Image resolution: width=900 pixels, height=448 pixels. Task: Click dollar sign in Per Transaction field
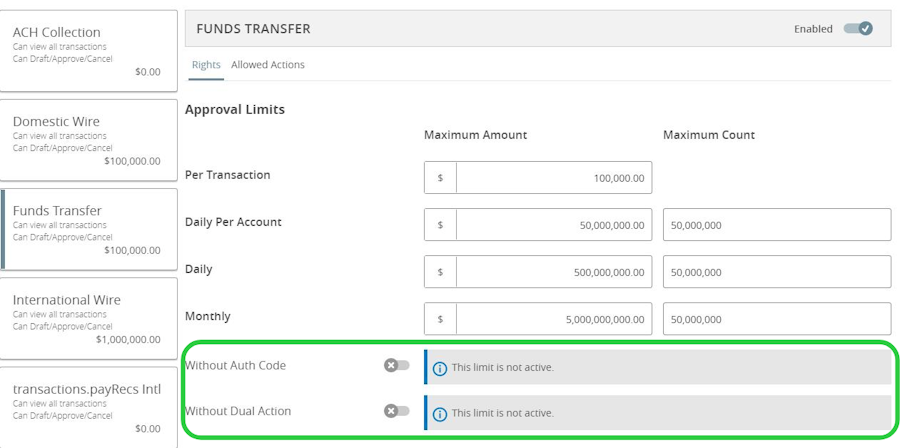pos(440,178)
